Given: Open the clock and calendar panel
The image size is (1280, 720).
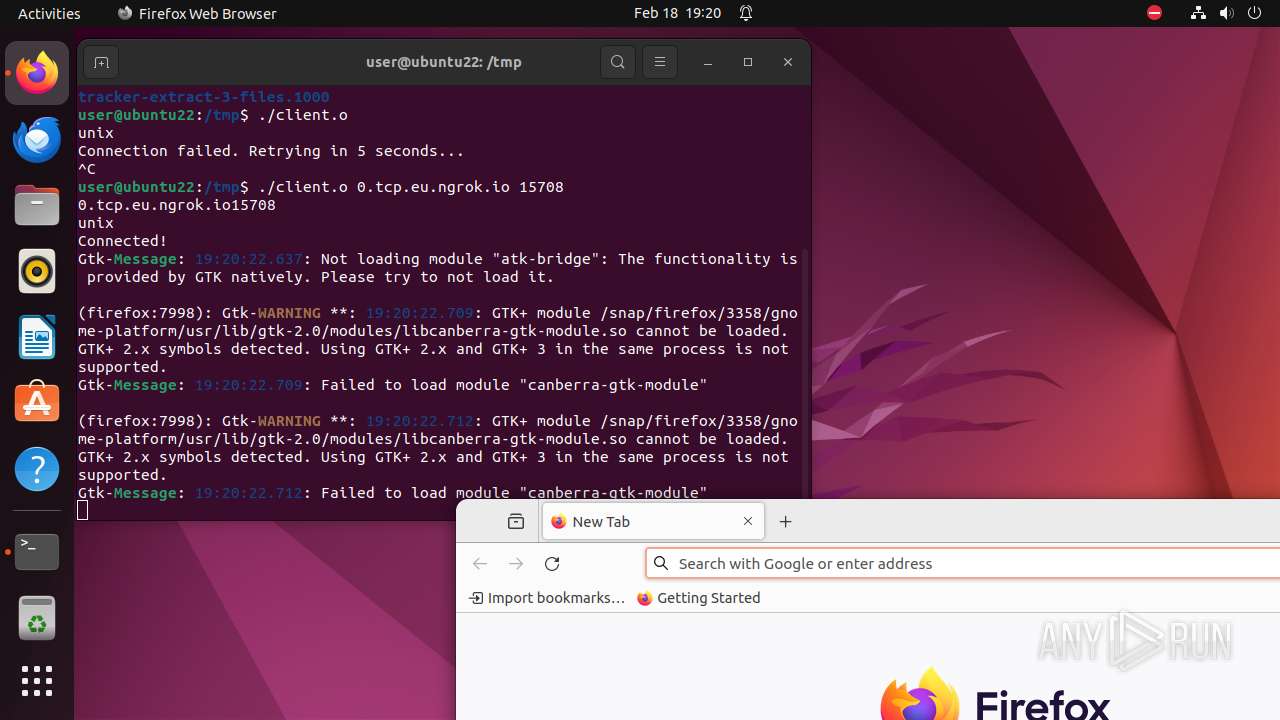Looking at the screenshot, I should tap(677, 13).
